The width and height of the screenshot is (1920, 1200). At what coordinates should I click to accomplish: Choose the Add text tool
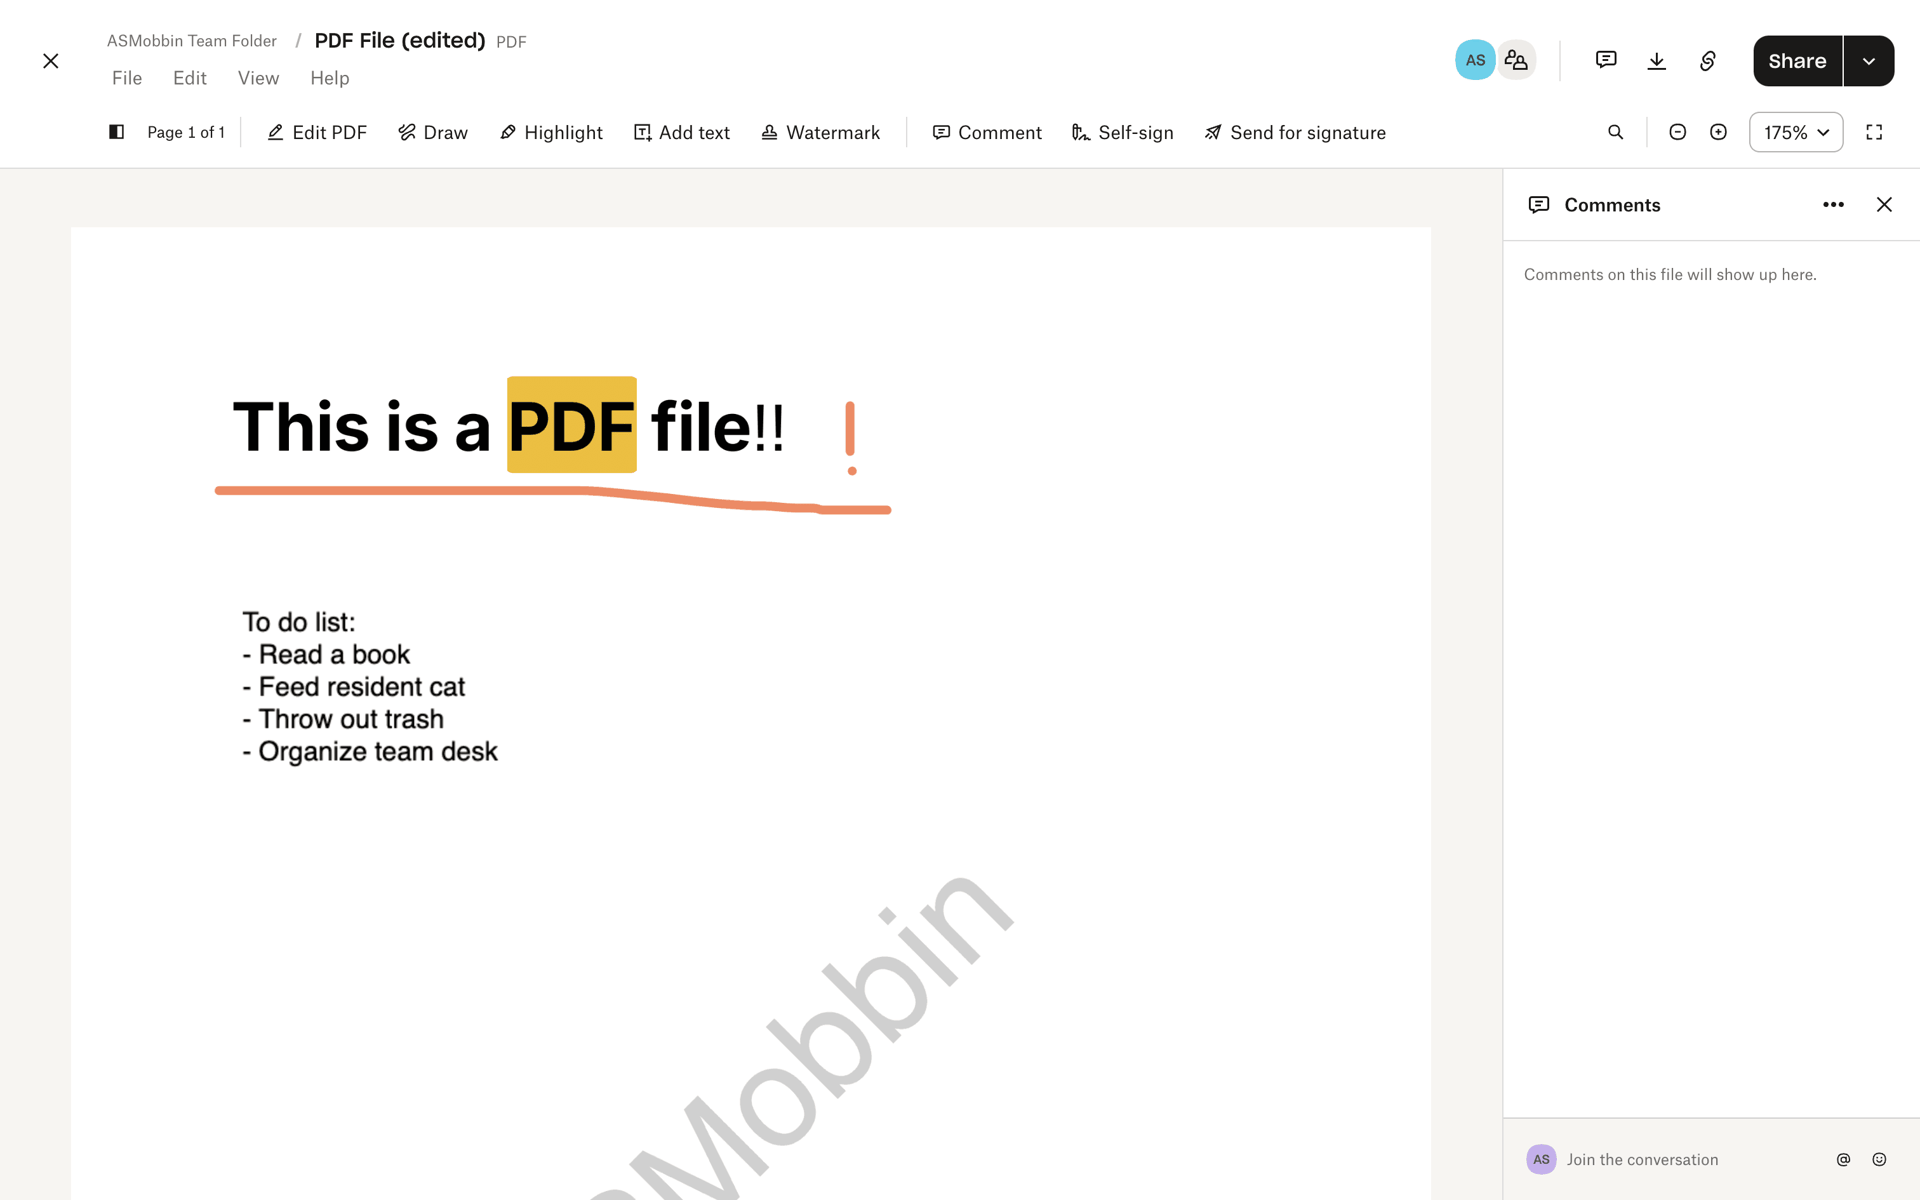click(x=682, y=132)
